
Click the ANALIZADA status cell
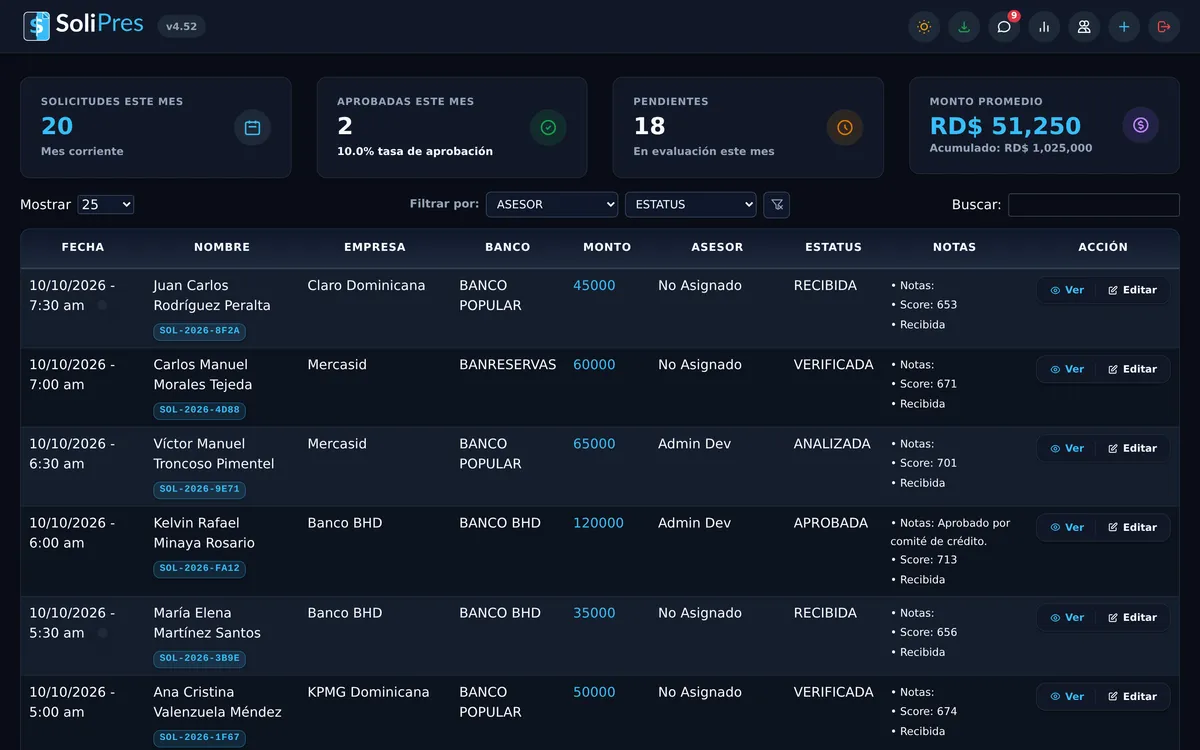pyautogui.click(x=832, y=444)
